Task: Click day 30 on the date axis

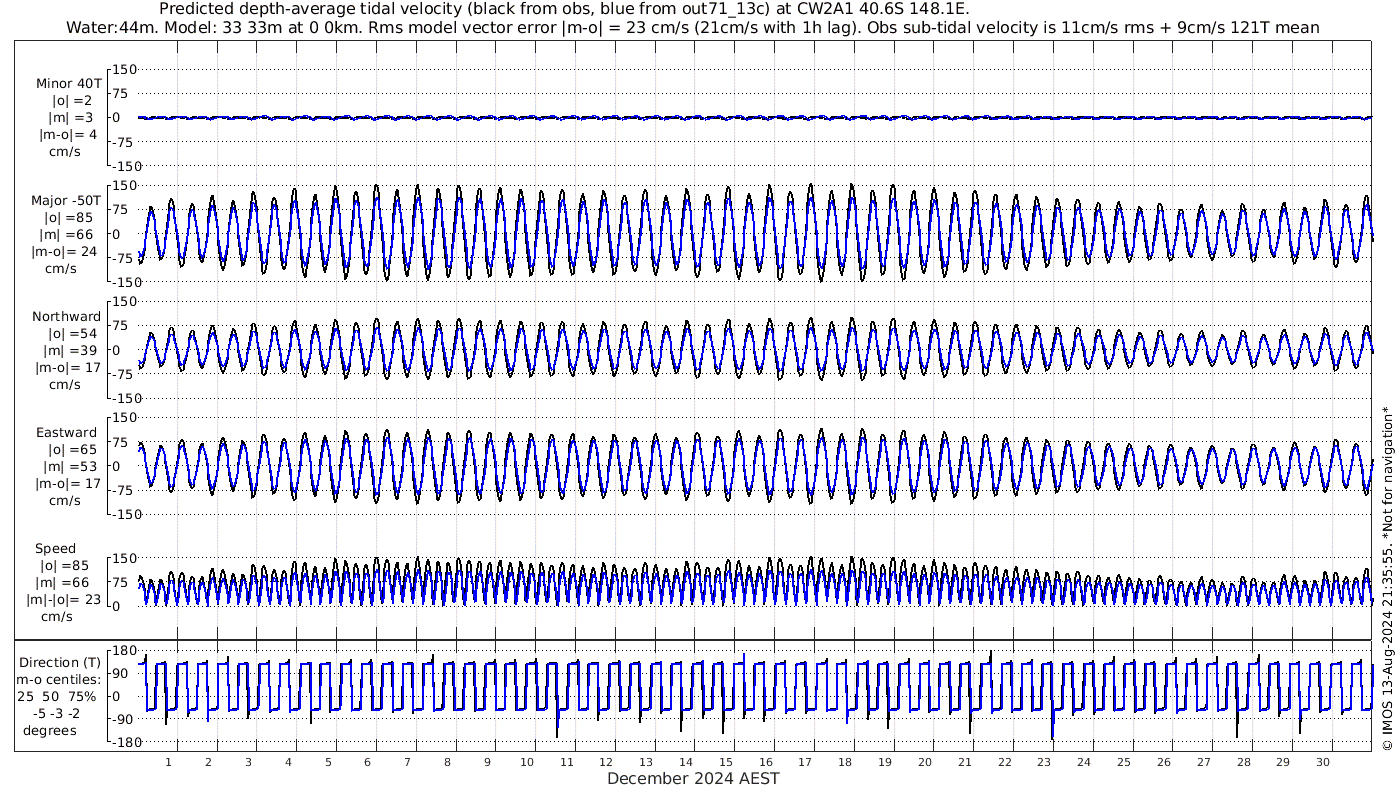Action: pyautogui.click(x=1323, y=762)
